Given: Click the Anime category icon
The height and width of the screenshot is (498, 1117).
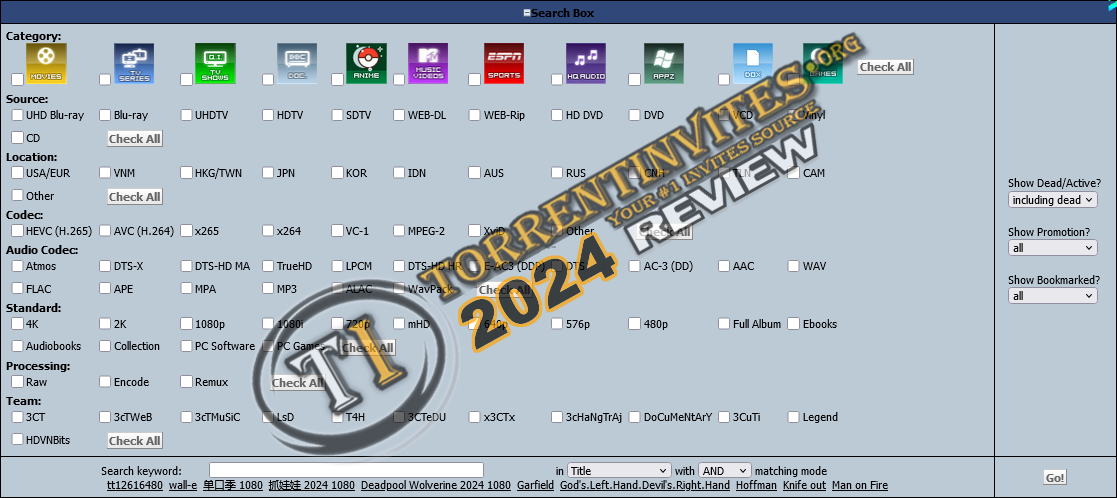Looking at the screenshot, I should coord(366,64).
